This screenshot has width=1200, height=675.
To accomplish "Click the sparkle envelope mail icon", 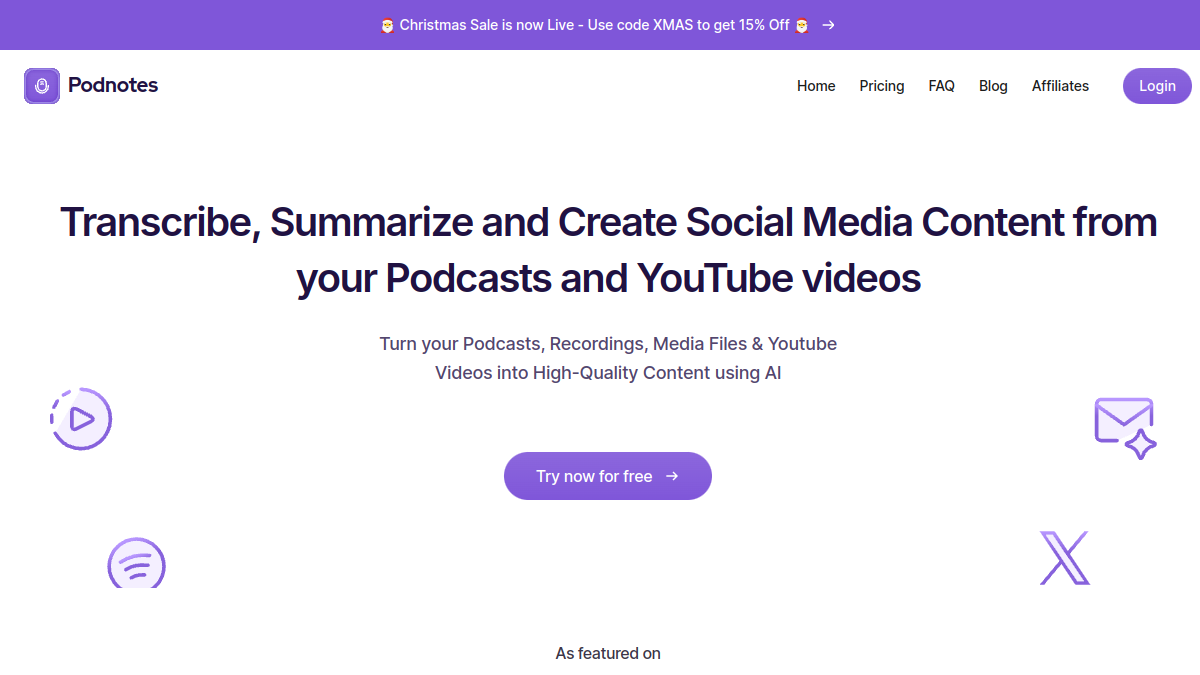I will 1125,428.
